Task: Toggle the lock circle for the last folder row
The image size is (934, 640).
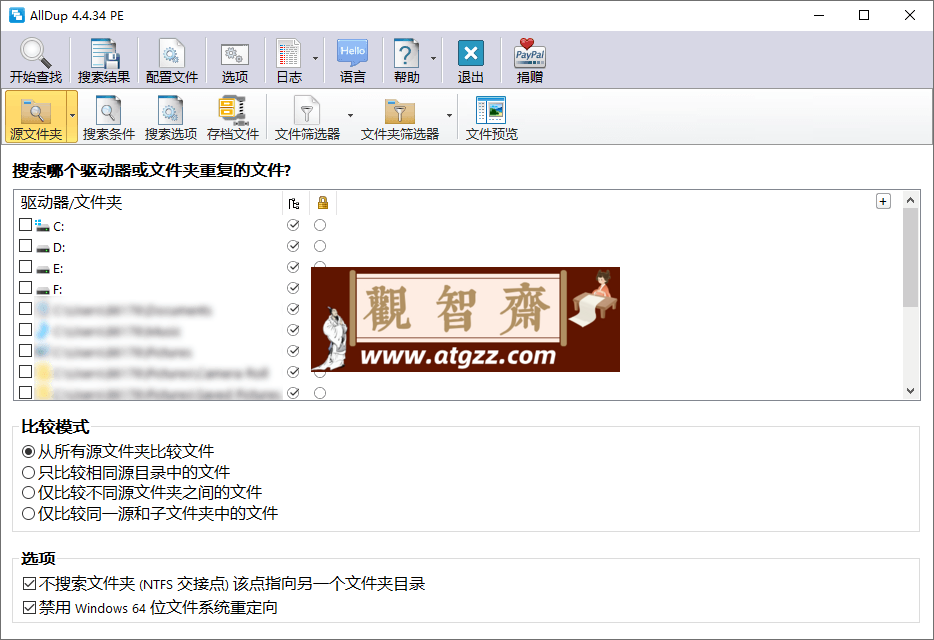Action: pos(320,393)
